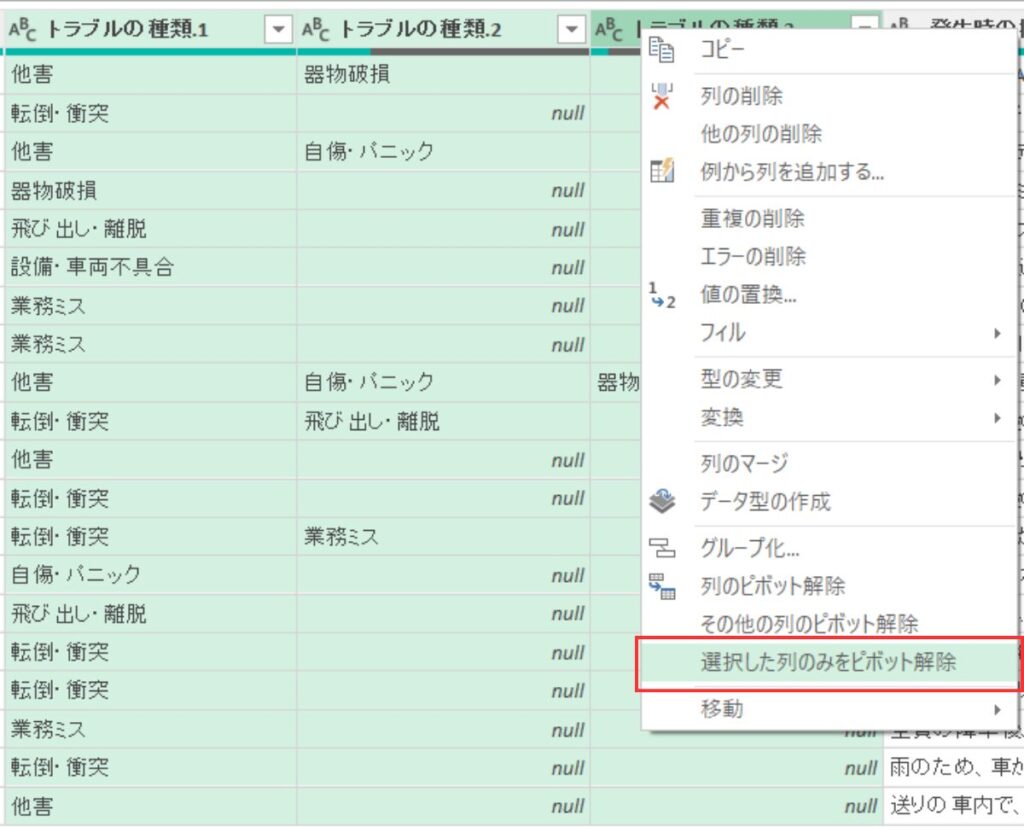Click the 設備・車両不具合 cell

click(x=150, y=267)
